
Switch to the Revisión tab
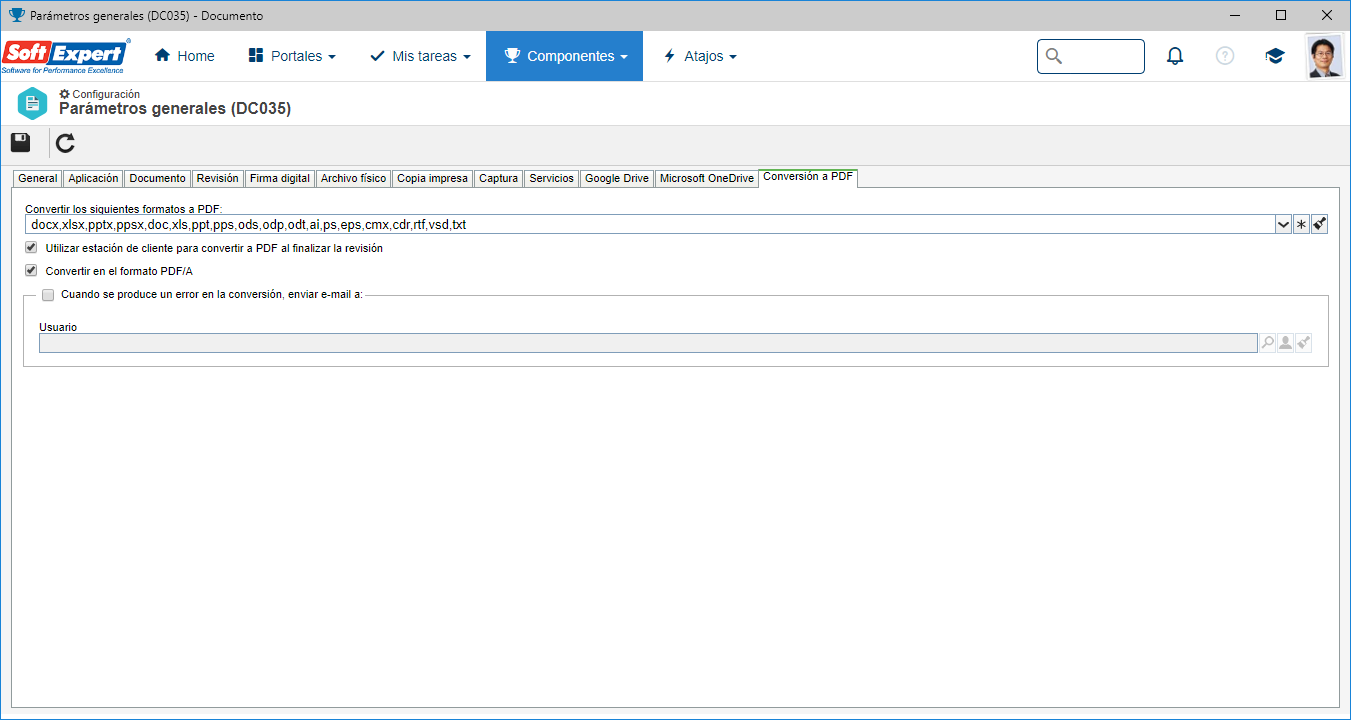click(x=217, y=178)
